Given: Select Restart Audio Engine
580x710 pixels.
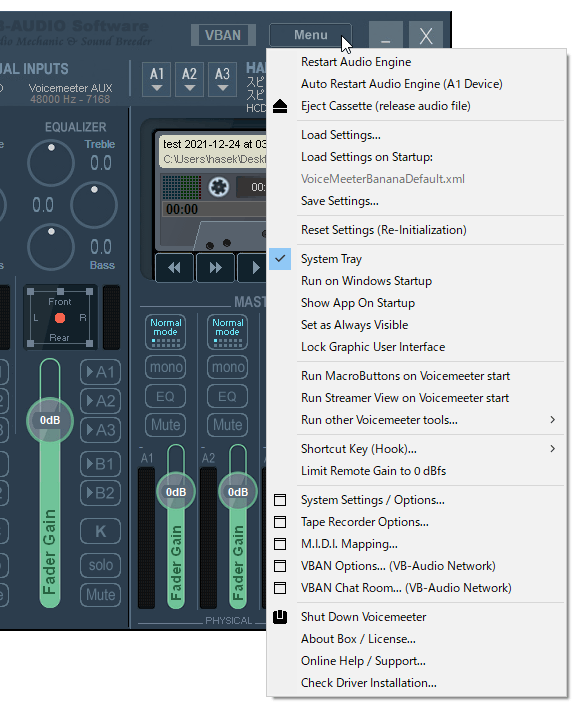Looking at the screenshot, I should (x=416, y=62).
